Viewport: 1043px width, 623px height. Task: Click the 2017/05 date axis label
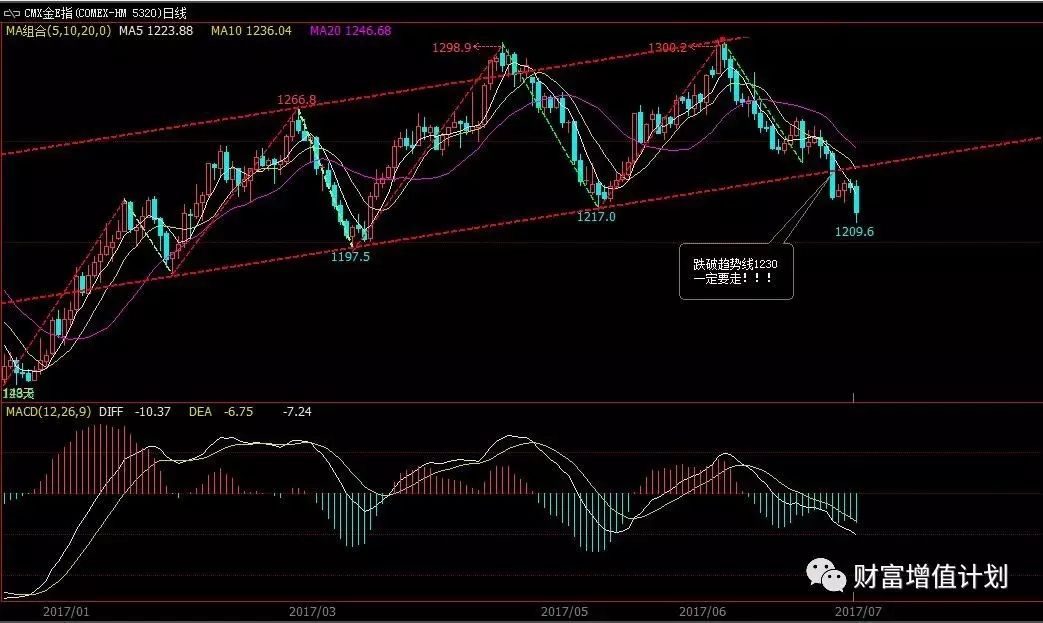click(564, 612)
